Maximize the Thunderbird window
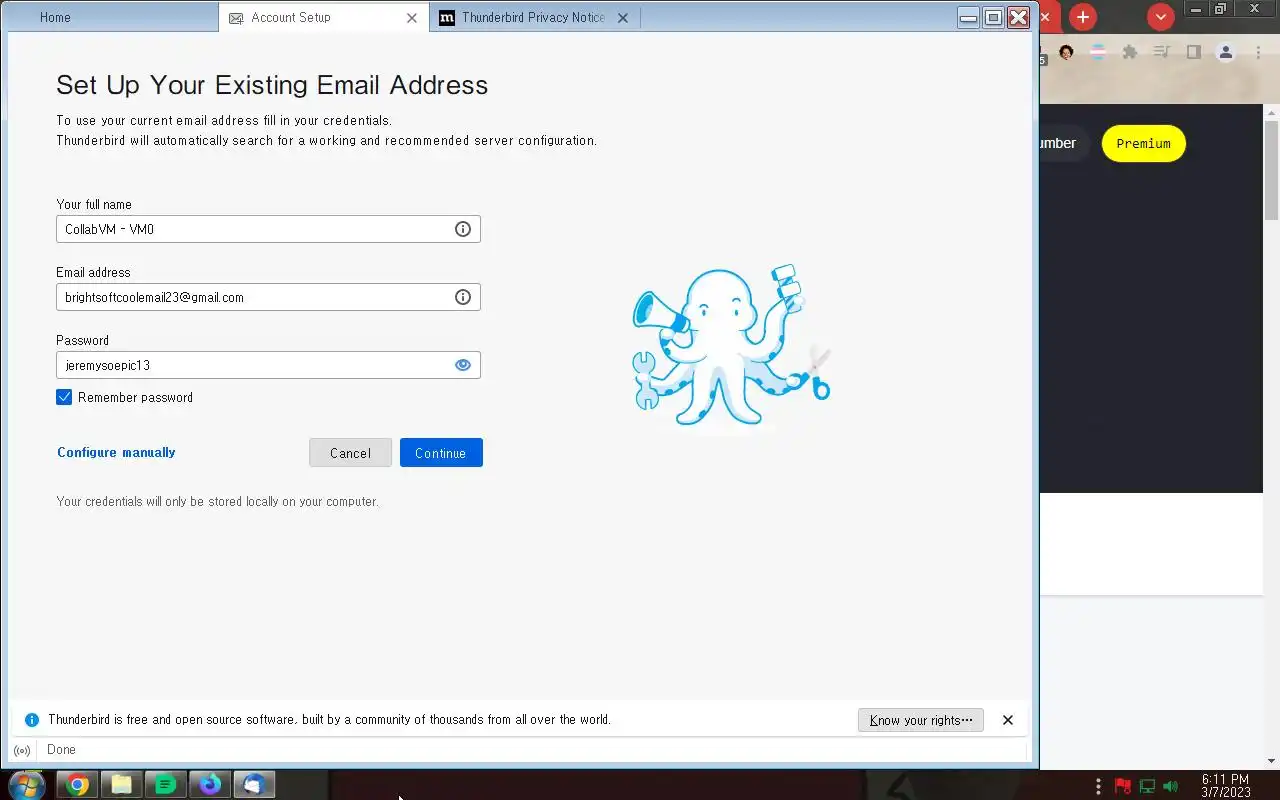The height and width of the screenshot is (800, 1280). (x=993, y=17)
